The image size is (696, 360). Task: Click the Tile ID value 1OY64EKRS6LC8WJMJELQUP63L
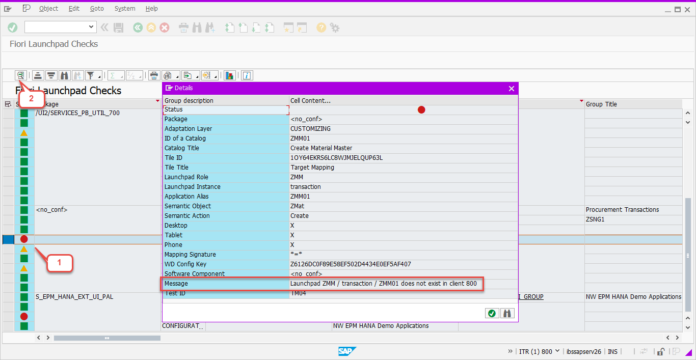point(336,158)
